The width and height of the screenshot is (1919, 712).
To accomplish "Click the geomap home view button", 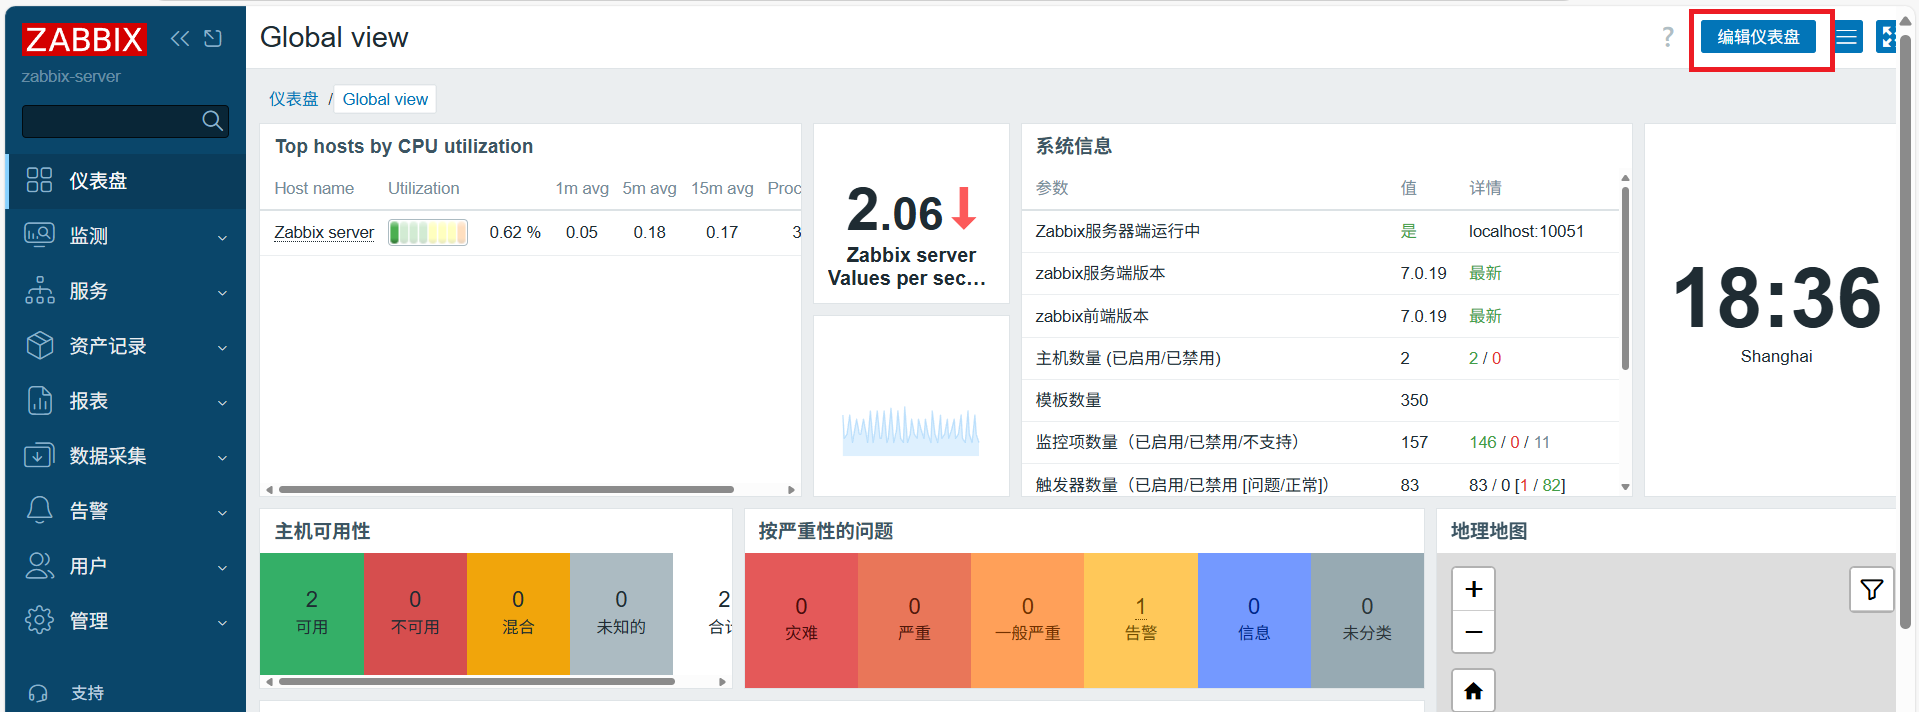I will [1473, 691].
